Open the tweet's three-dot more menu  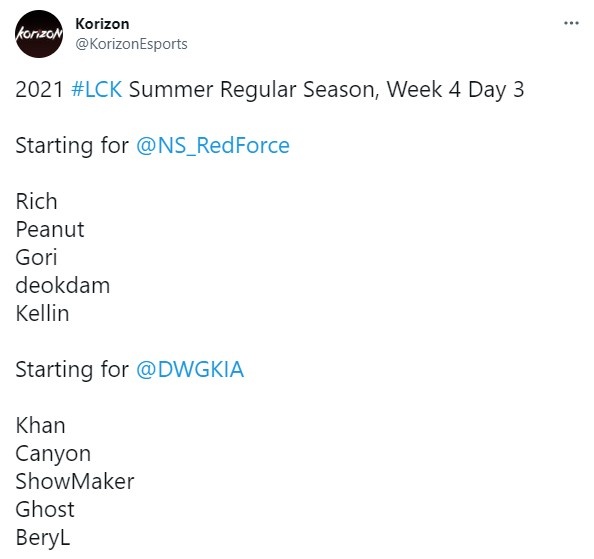click(x=571, y=23)
